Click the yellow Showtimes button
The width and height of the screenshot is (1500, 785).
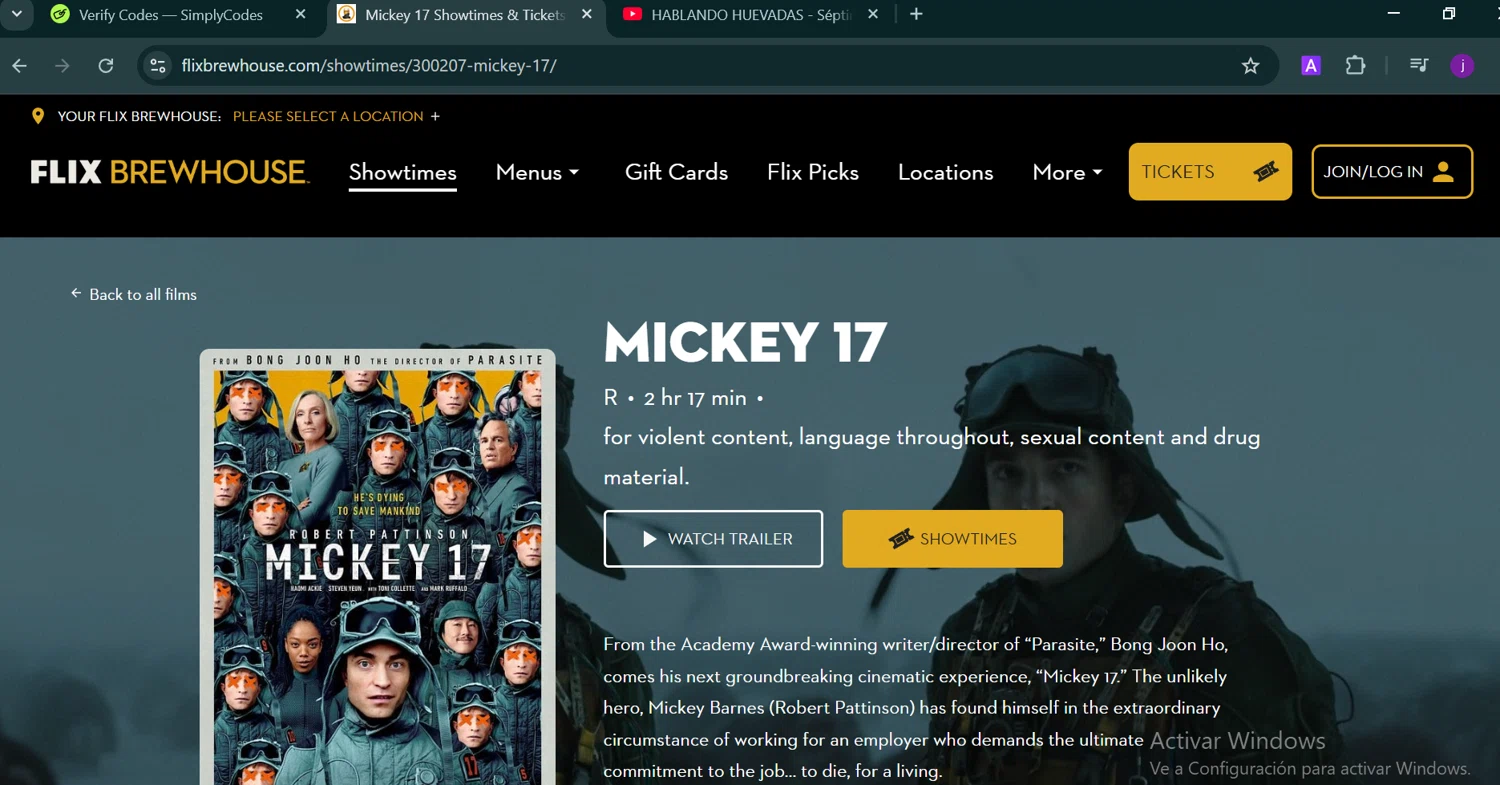[952, 539]
